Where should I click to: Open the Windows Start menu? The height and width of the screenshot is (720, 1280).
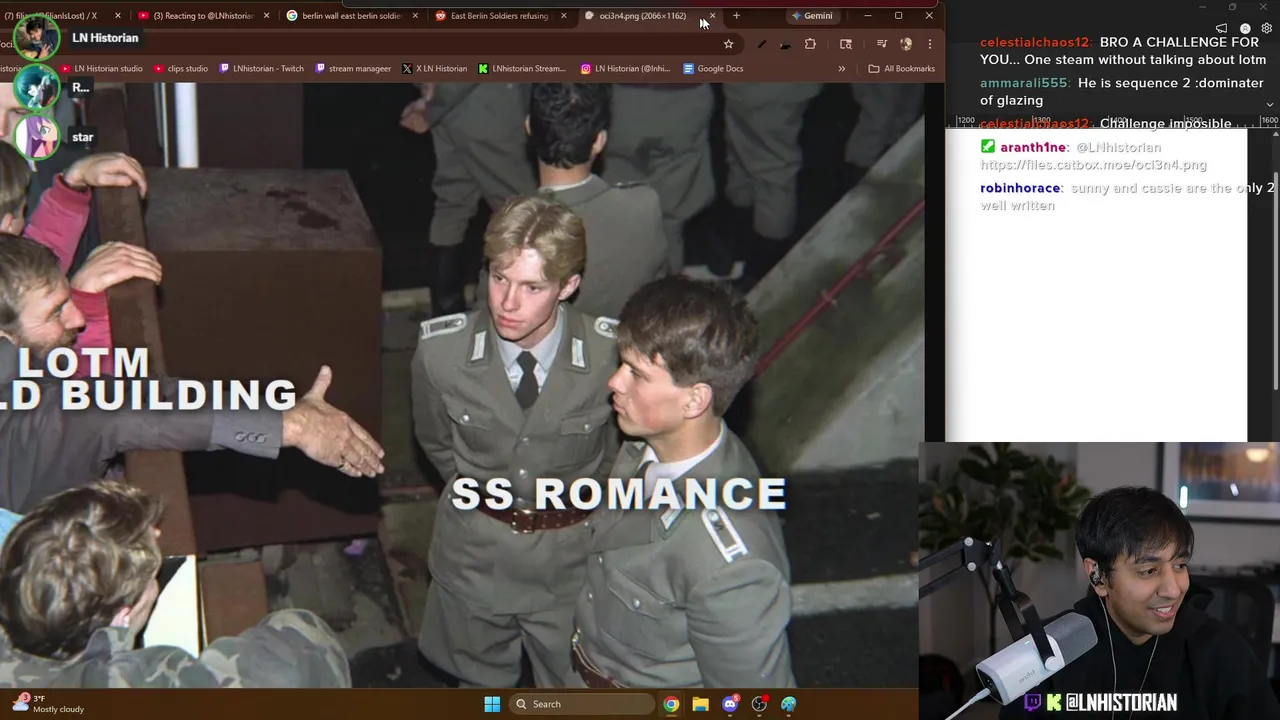tap(492, 704)
